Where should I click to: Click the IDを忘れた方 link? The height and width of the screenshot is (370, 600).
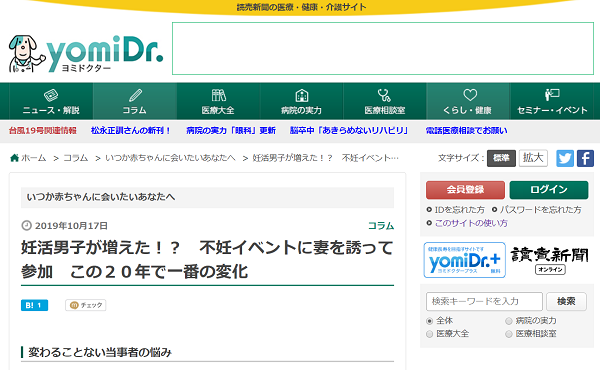pos(460,210)
